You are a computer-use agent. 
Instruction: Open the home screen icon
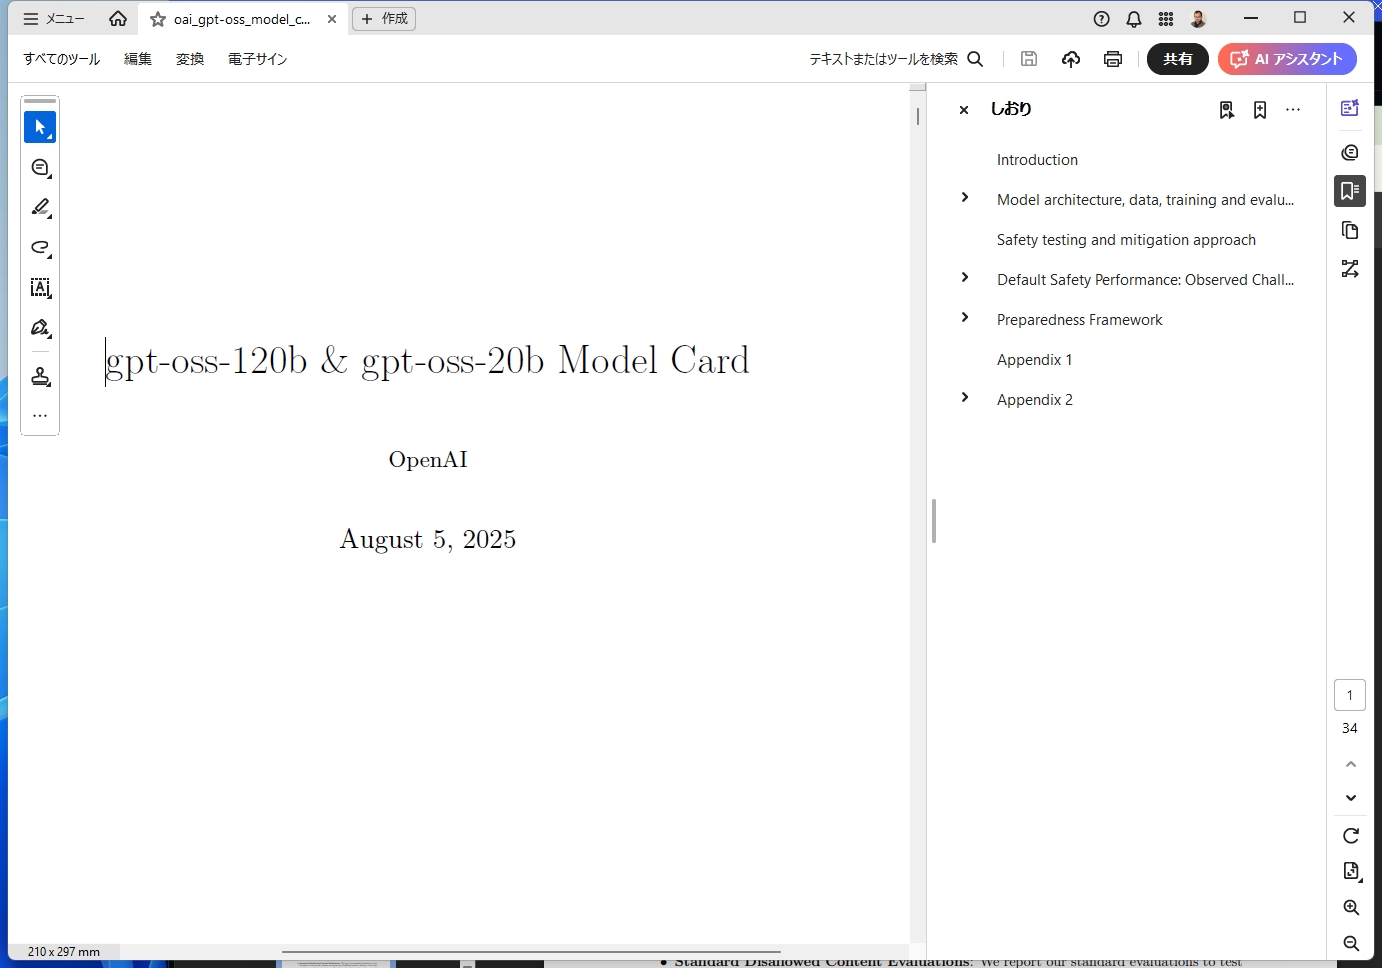coord(118,19)
